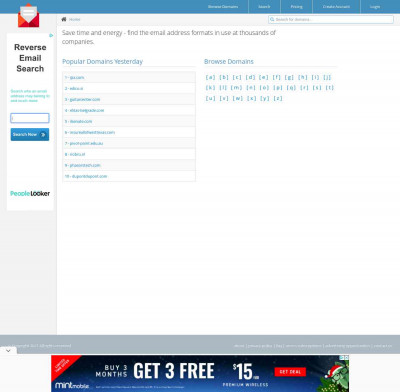Open Pricing in top navigation

point(296,7)
